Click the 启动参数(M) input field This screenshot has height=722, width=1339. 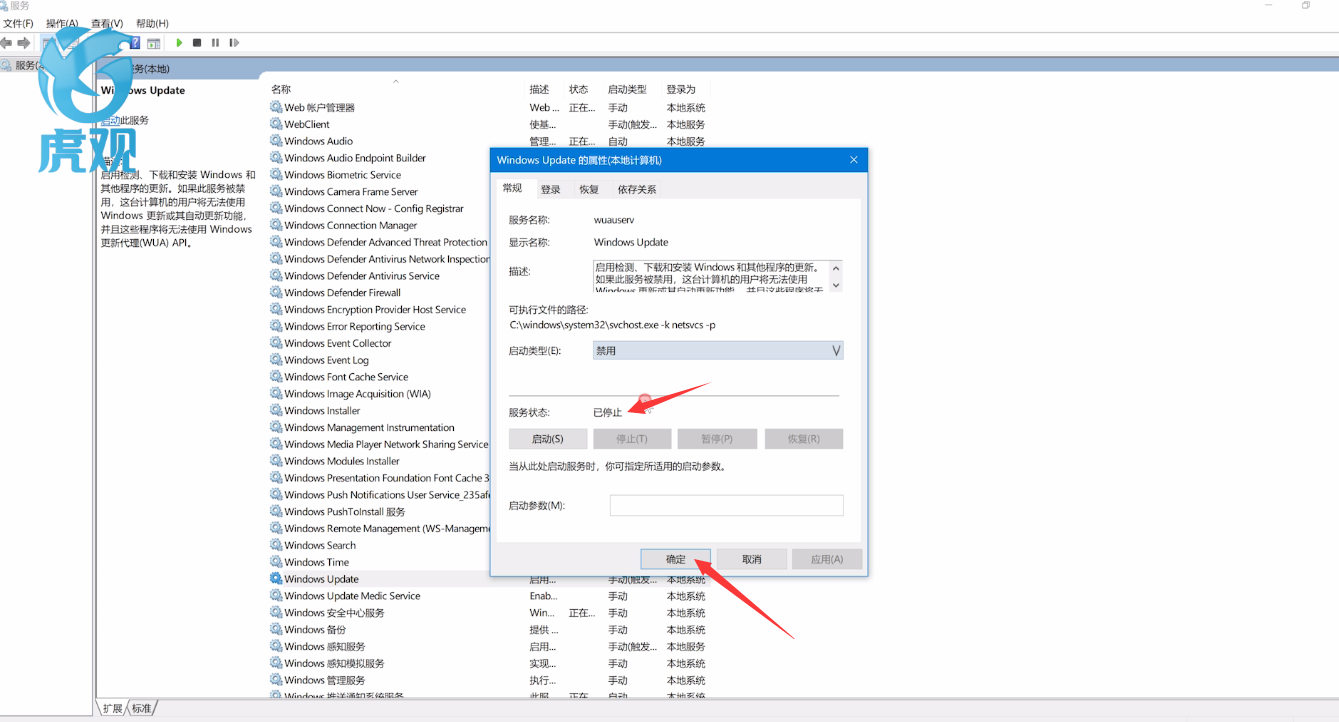[x=727, y=505]
